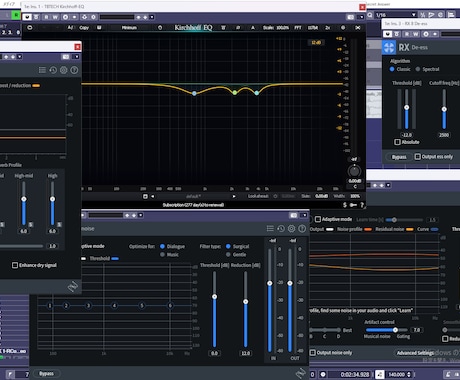Click the RX De-ess plugin logo icon
The width and height of the screenshot is (460, 380).
pyautogui.click(x=389, y=47)
